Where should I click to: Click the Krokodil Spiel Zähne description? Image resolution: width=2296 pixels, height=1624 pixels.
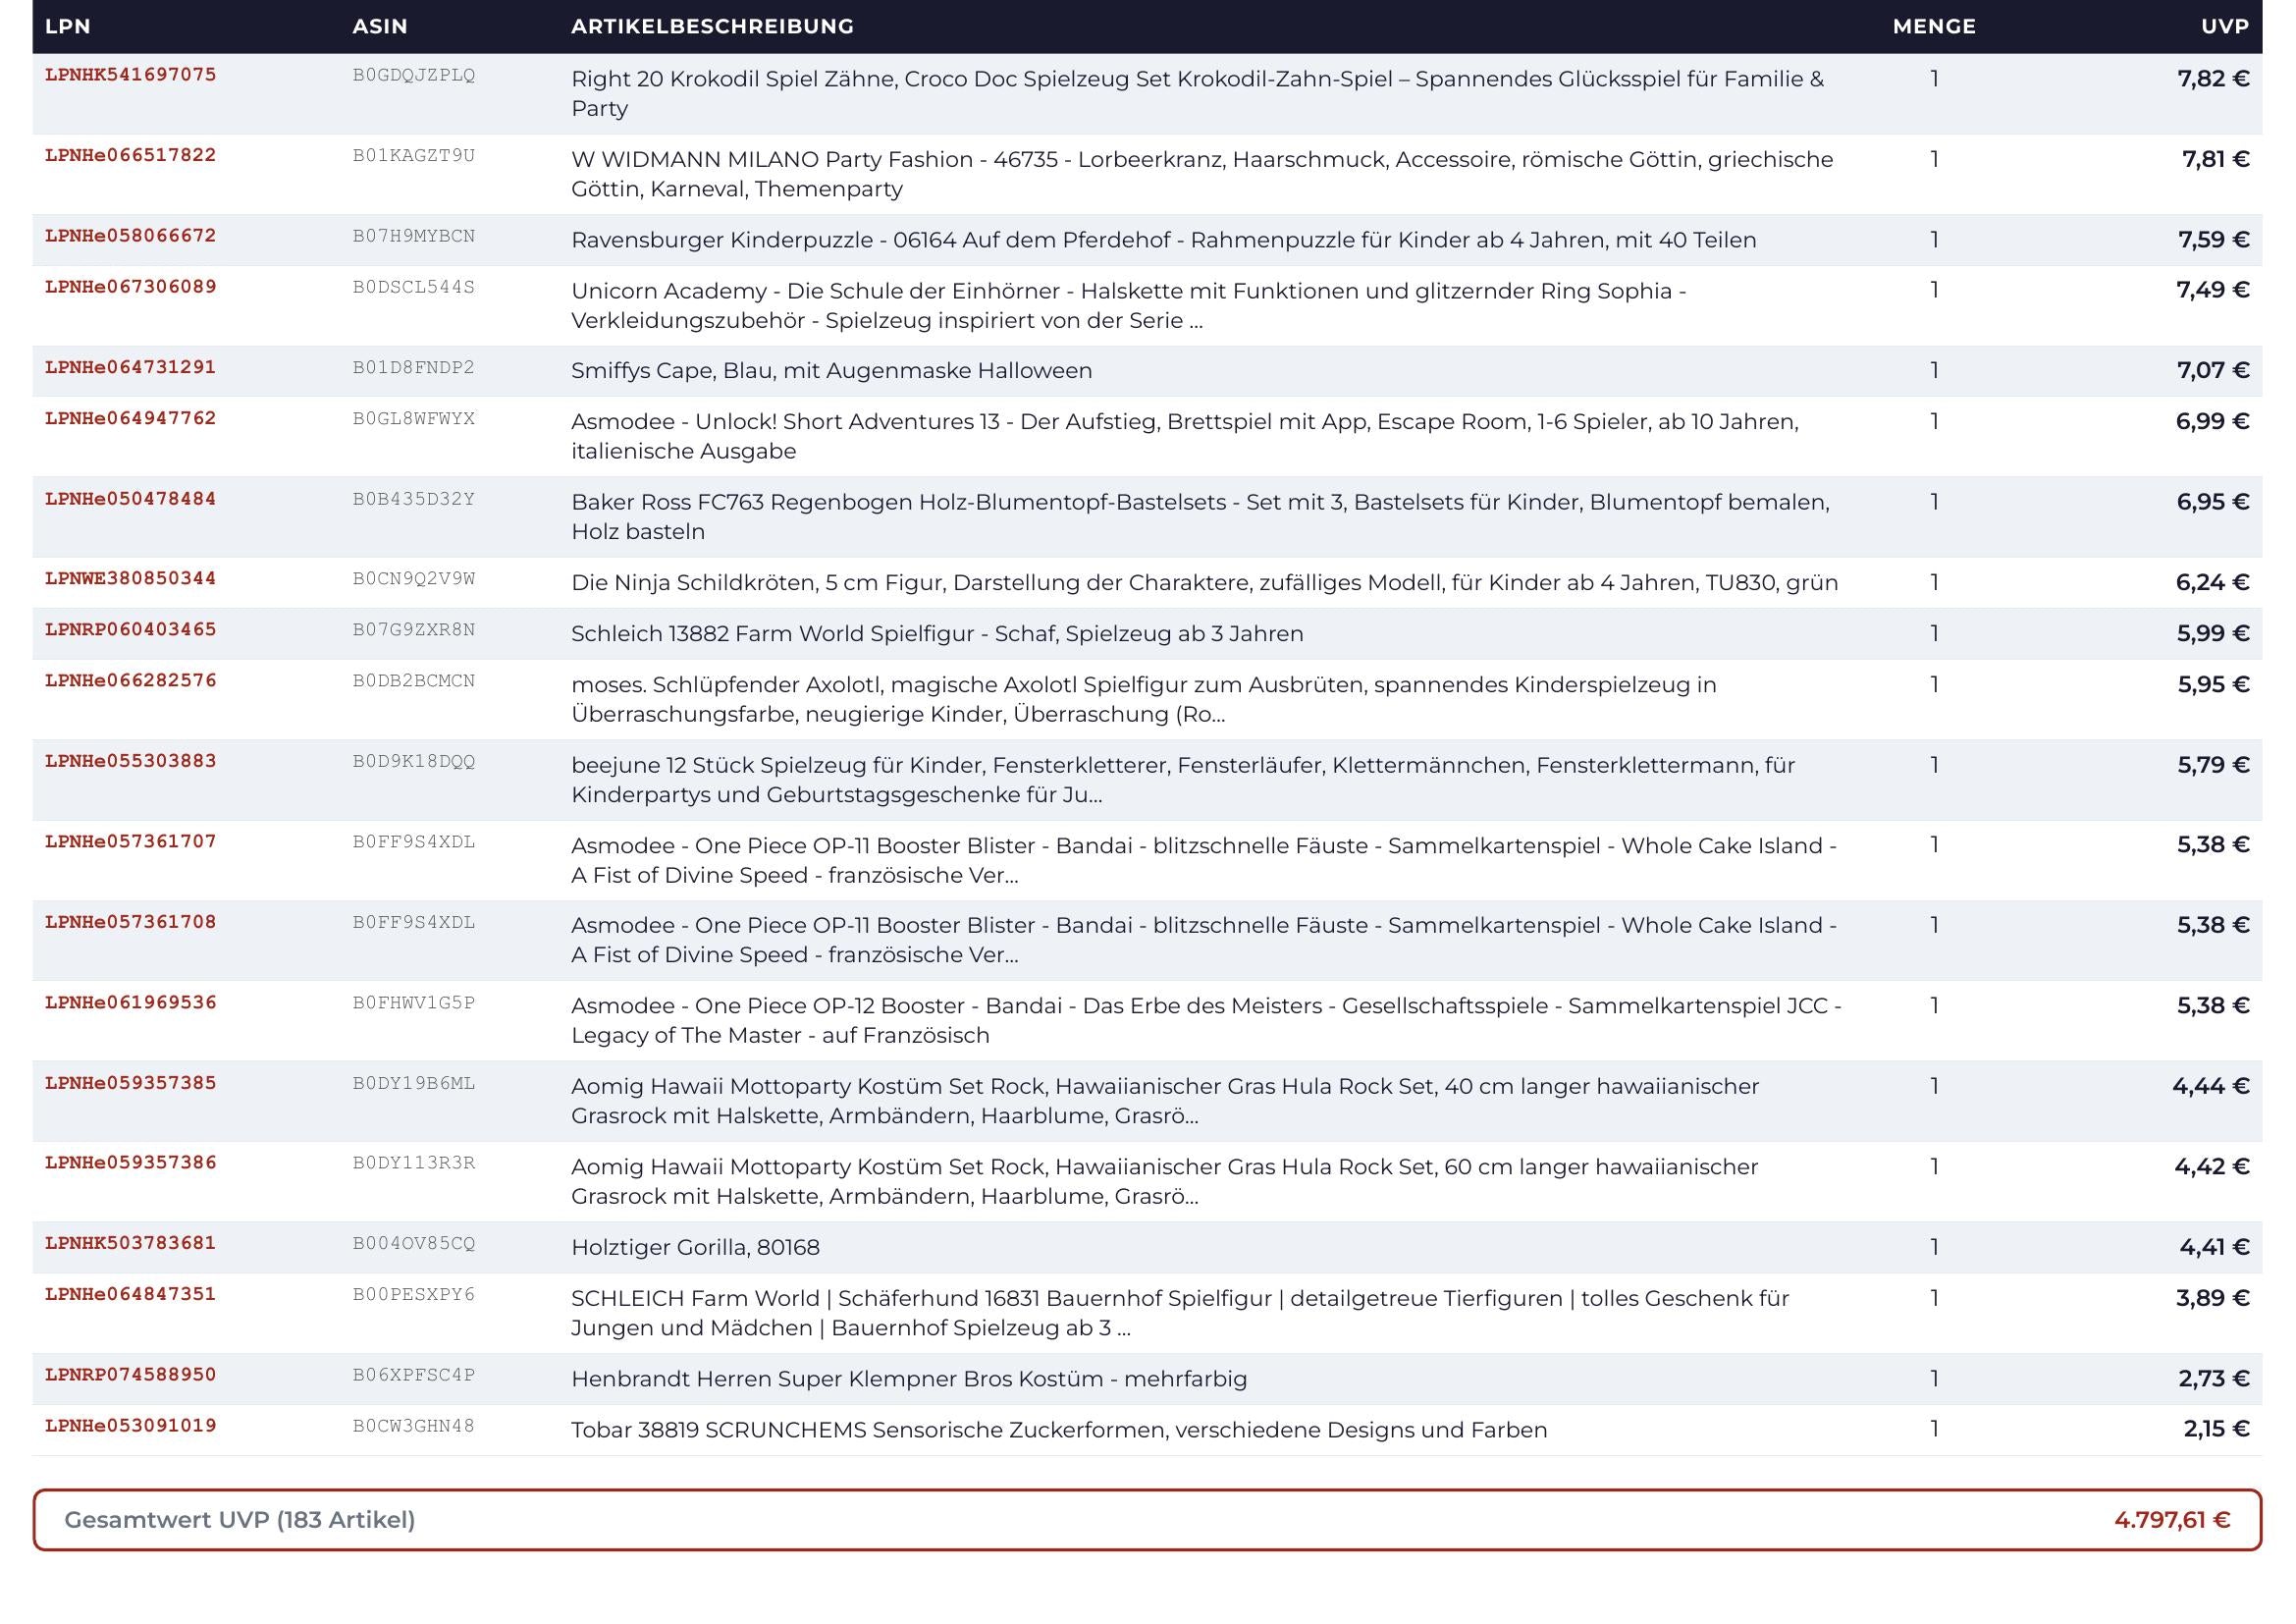point(1198,94)
